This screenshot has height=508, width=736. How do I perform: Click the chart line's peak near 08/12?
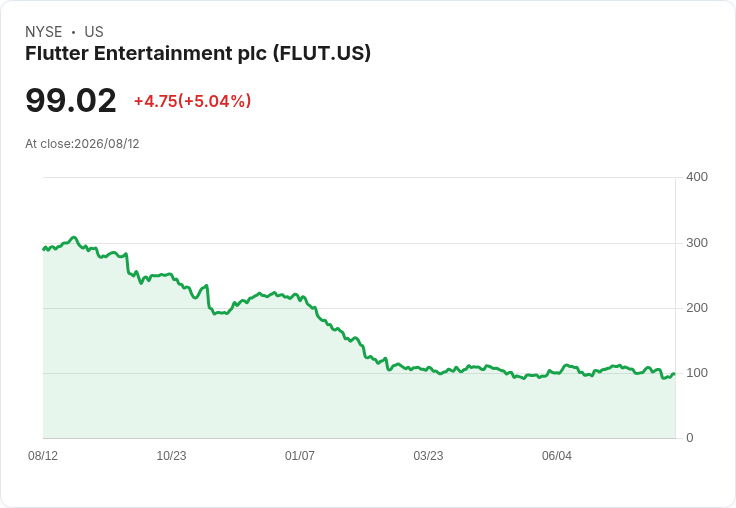[73, 238]
